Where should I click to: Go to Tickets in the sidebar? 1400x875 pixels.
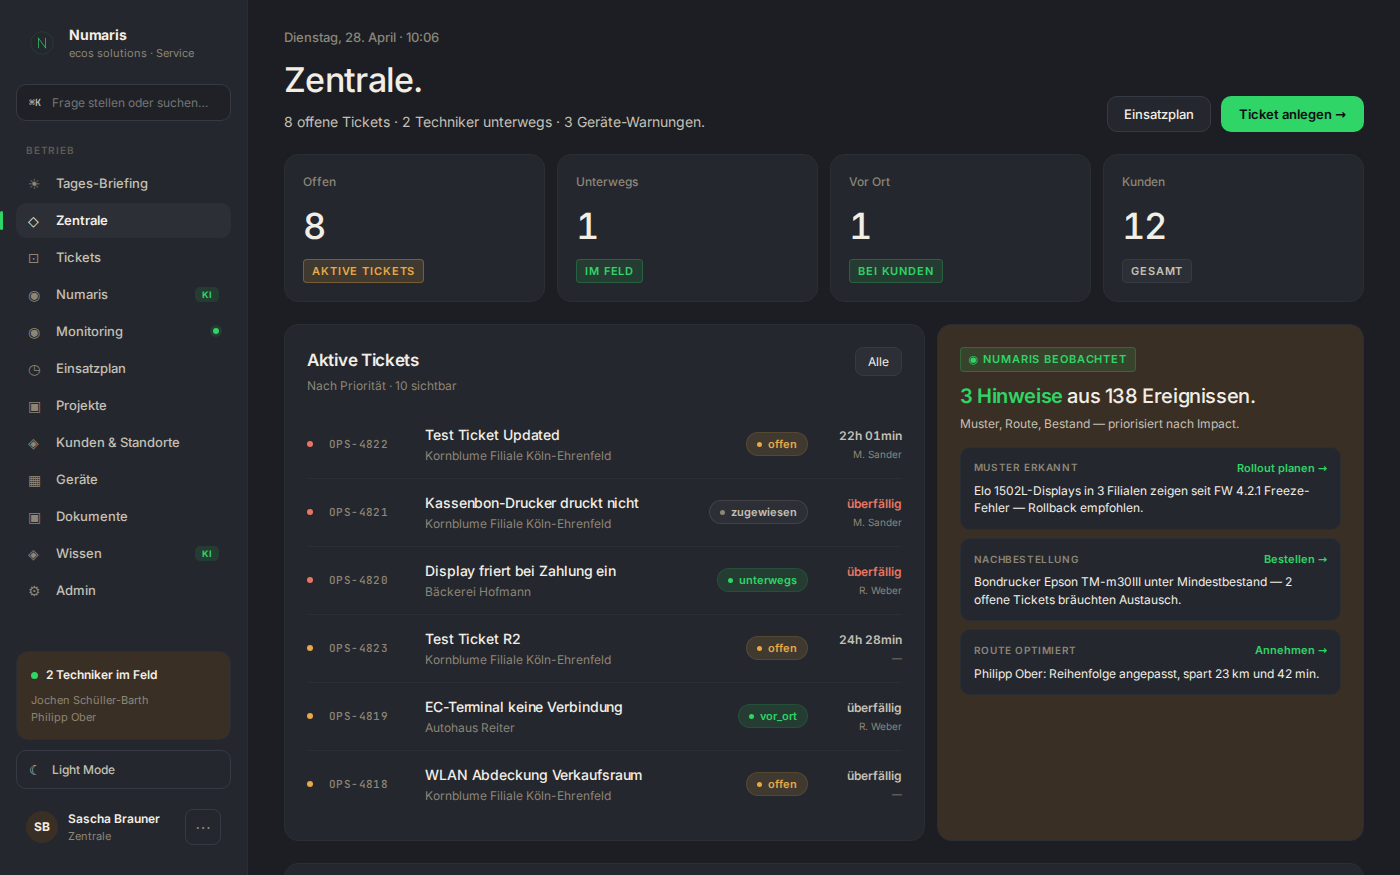[x=123, y=258]
